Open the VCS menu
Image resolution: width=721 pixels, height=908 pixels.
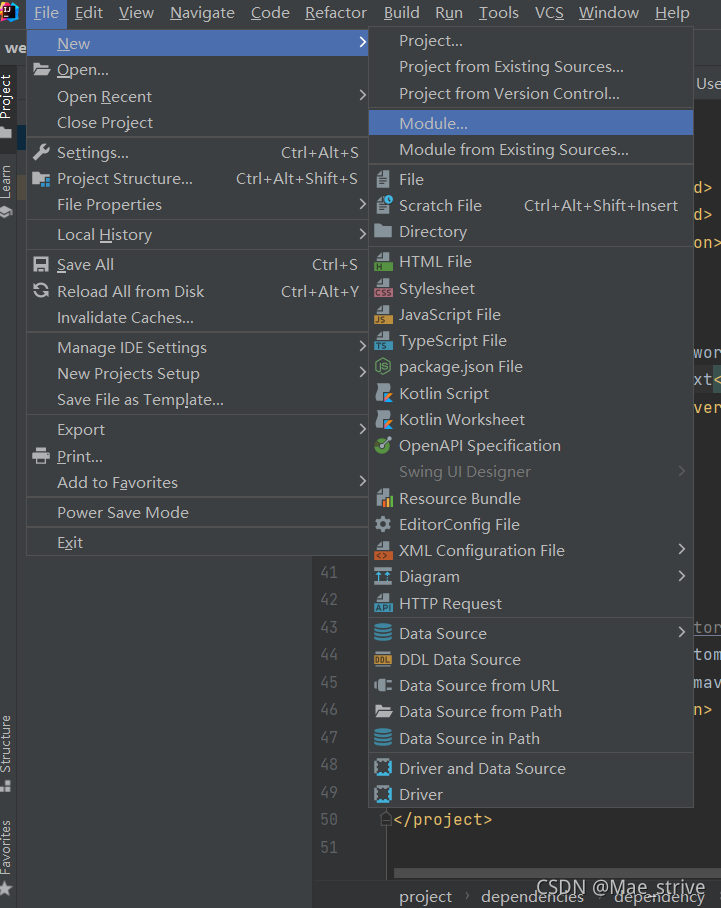pyautogui.click(x=549, y=13)
